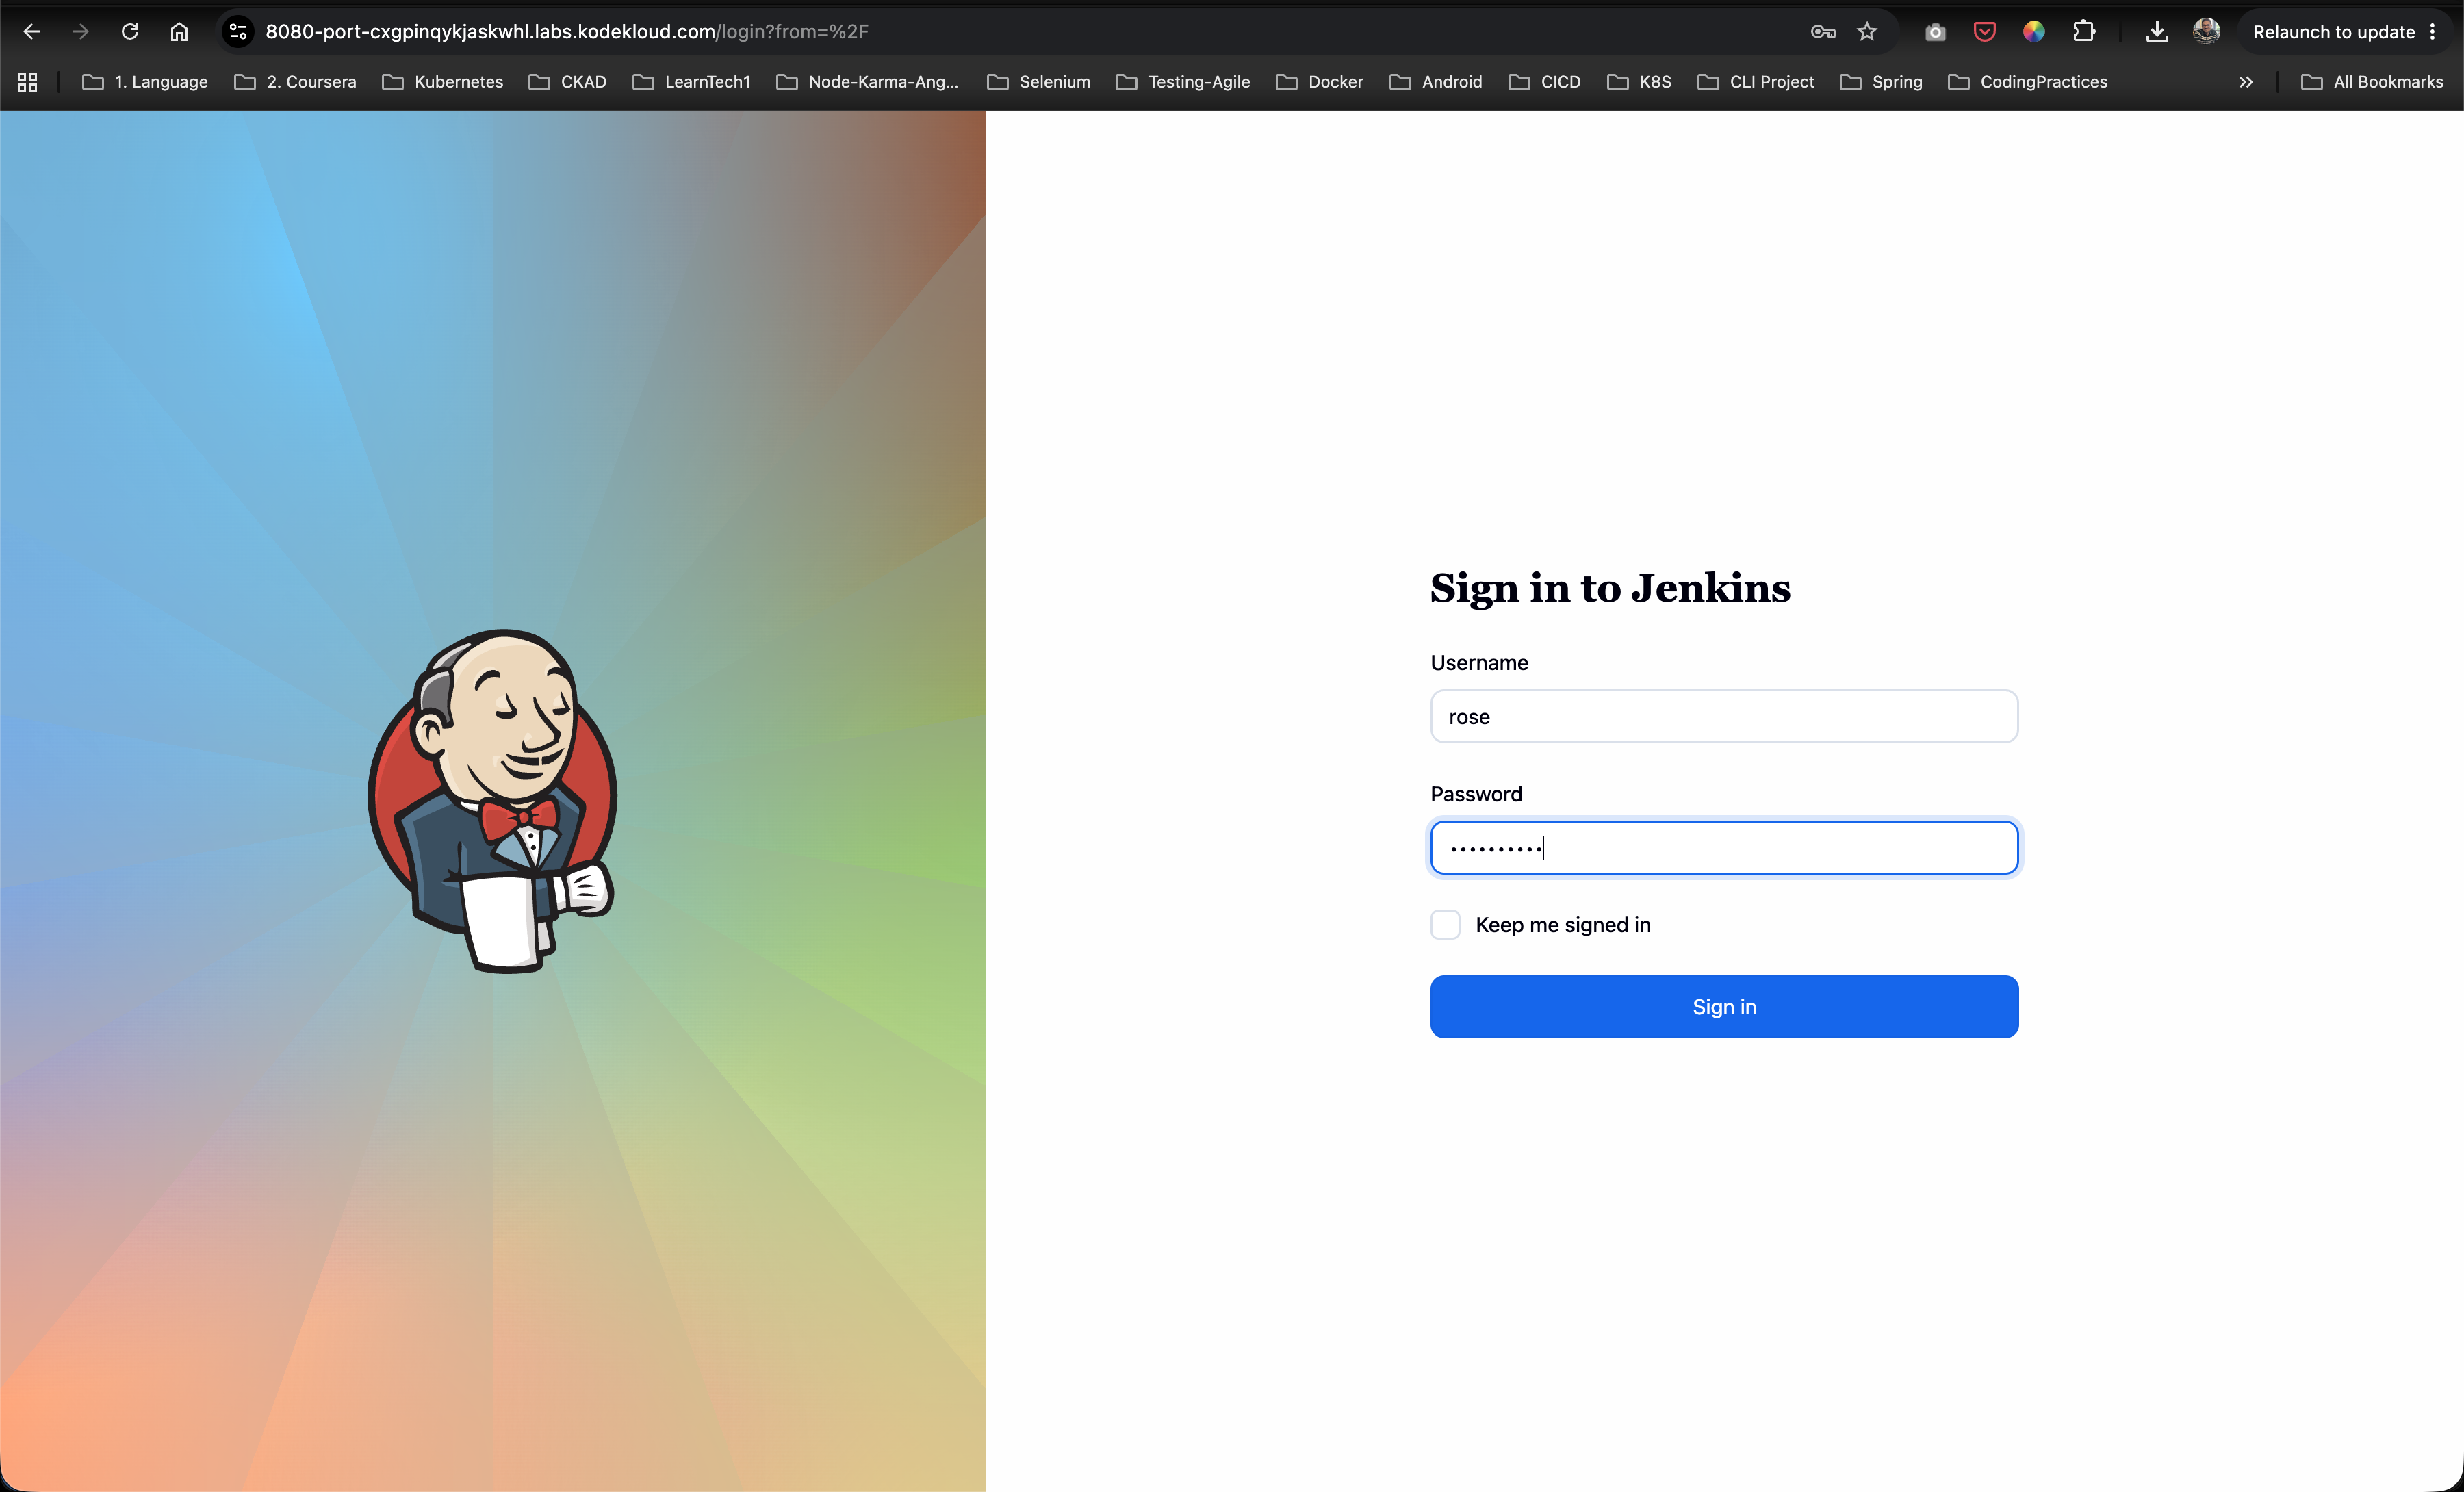Focus the address bar URL
The width and height of the screenshot is (2464, 1492).
click(x=567, y=32)
